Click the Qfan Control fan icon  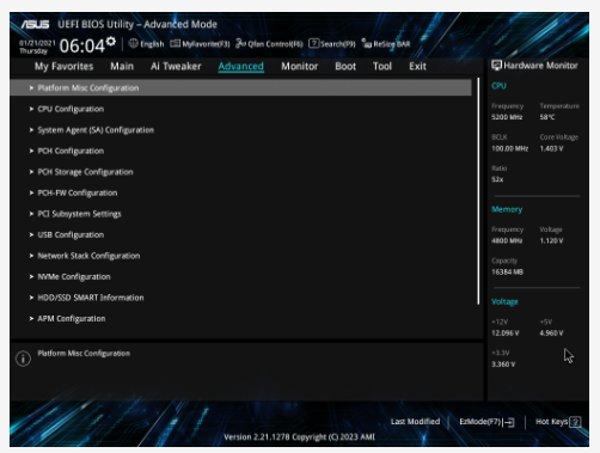[x=240, y=44]
